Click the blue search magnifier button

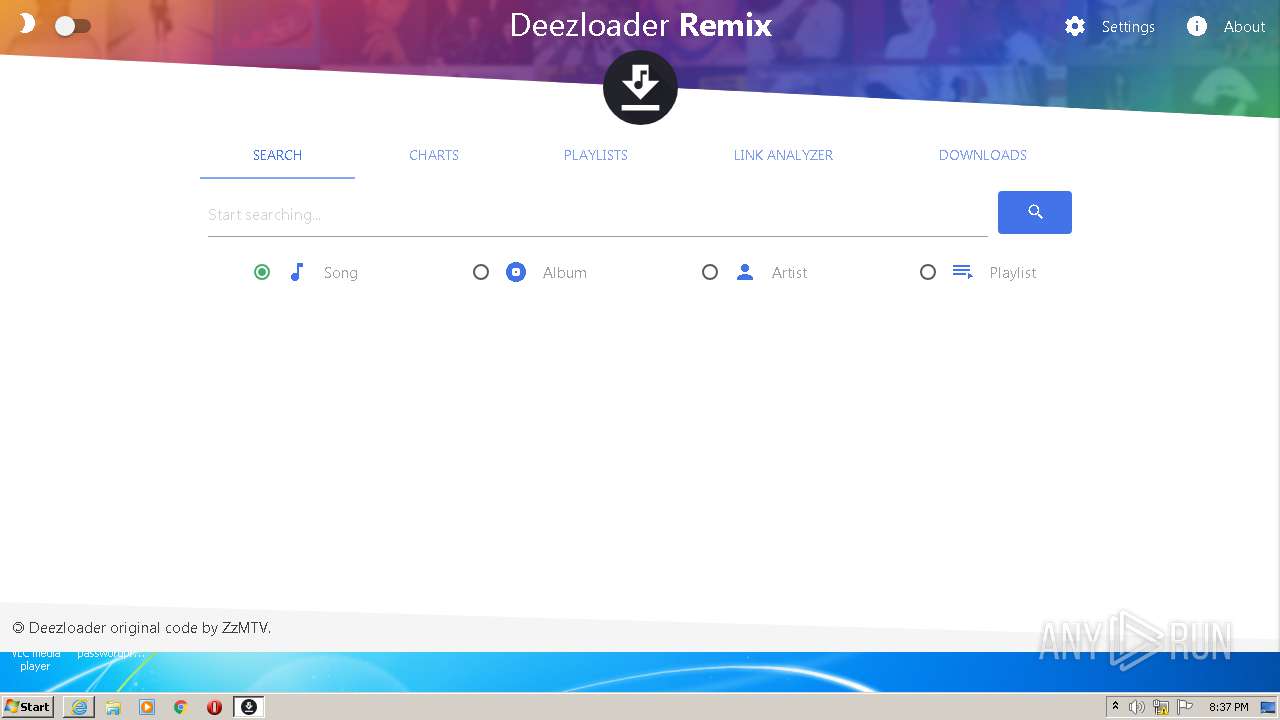tap(1035, 212)
